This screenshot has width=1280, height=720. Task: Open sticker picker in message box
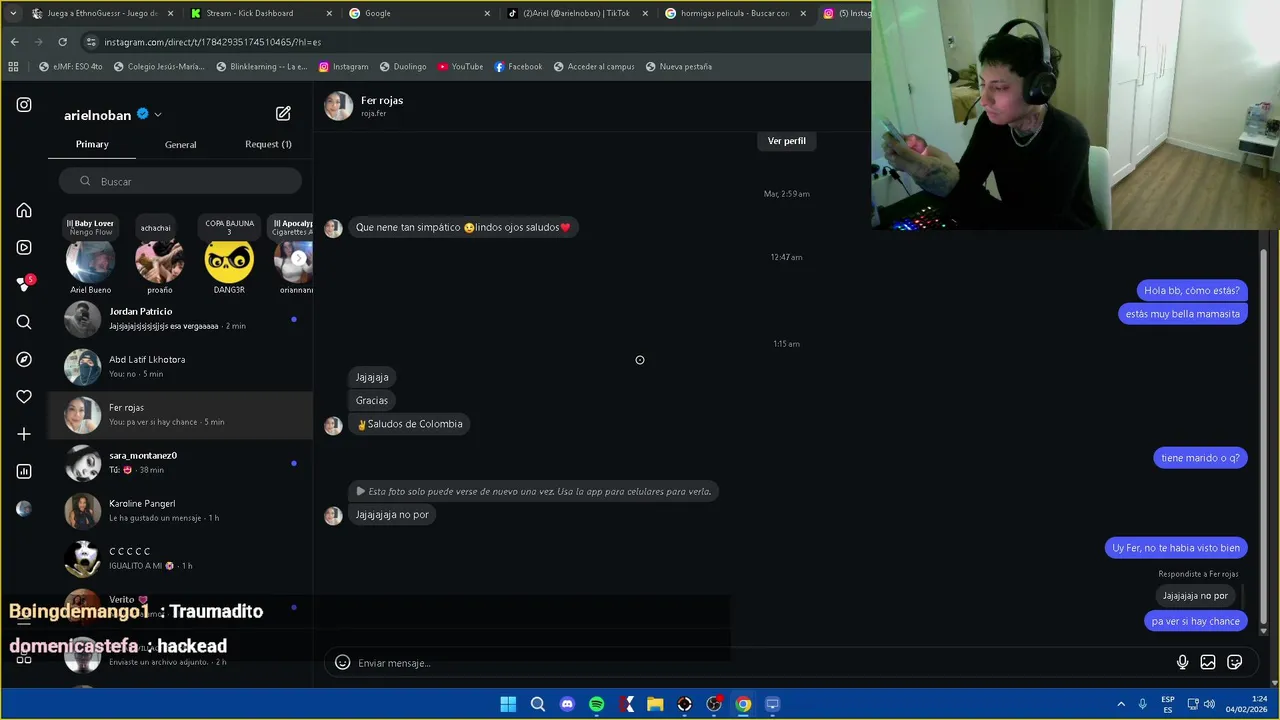(1235, 662)
